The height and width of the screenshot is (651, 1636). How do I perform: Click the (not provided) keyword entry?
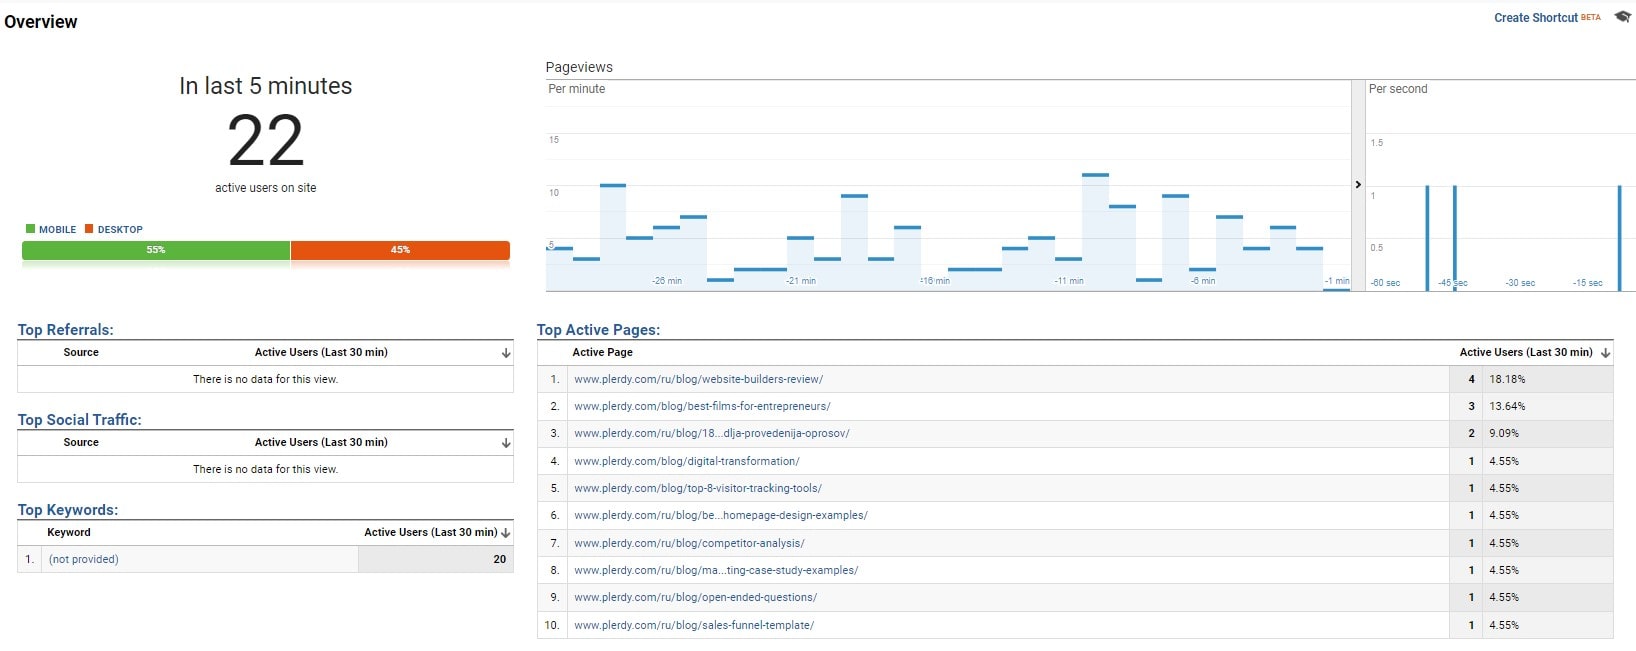coord(84,560)
